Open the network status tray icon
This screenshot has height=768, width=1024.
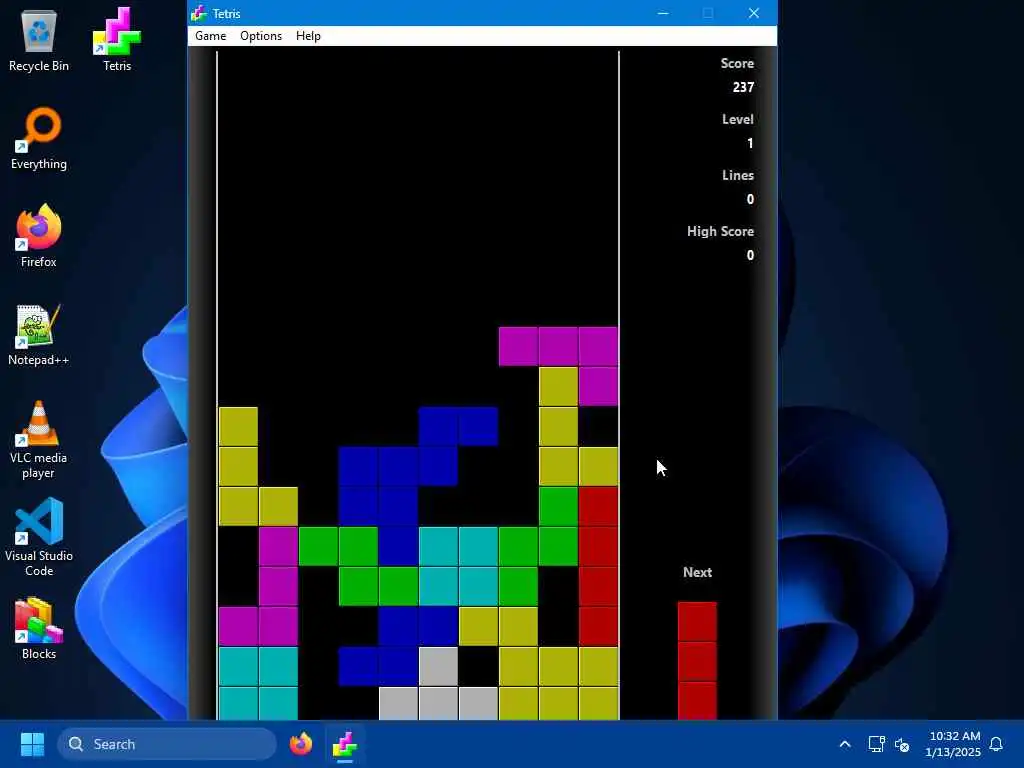[x=876, y=744]
